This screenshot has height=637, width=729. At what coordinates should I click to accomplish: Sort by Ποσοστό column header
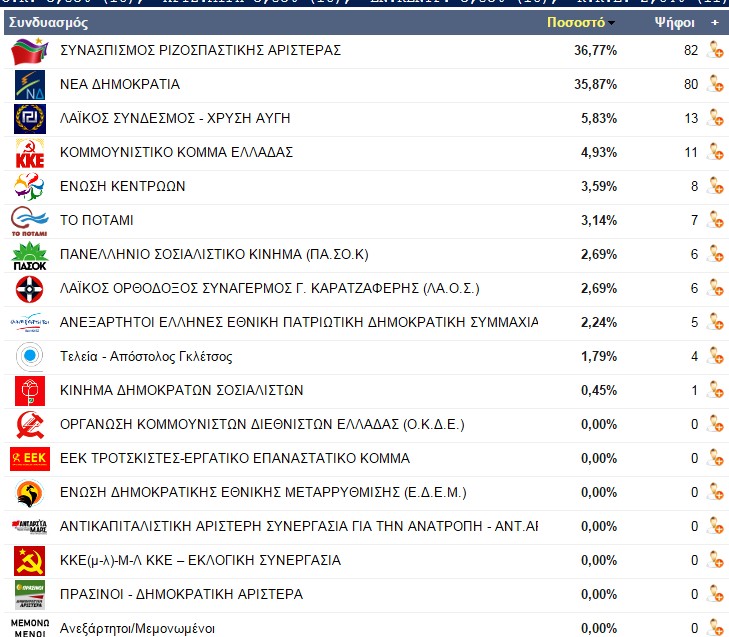[x=576, y=22]
